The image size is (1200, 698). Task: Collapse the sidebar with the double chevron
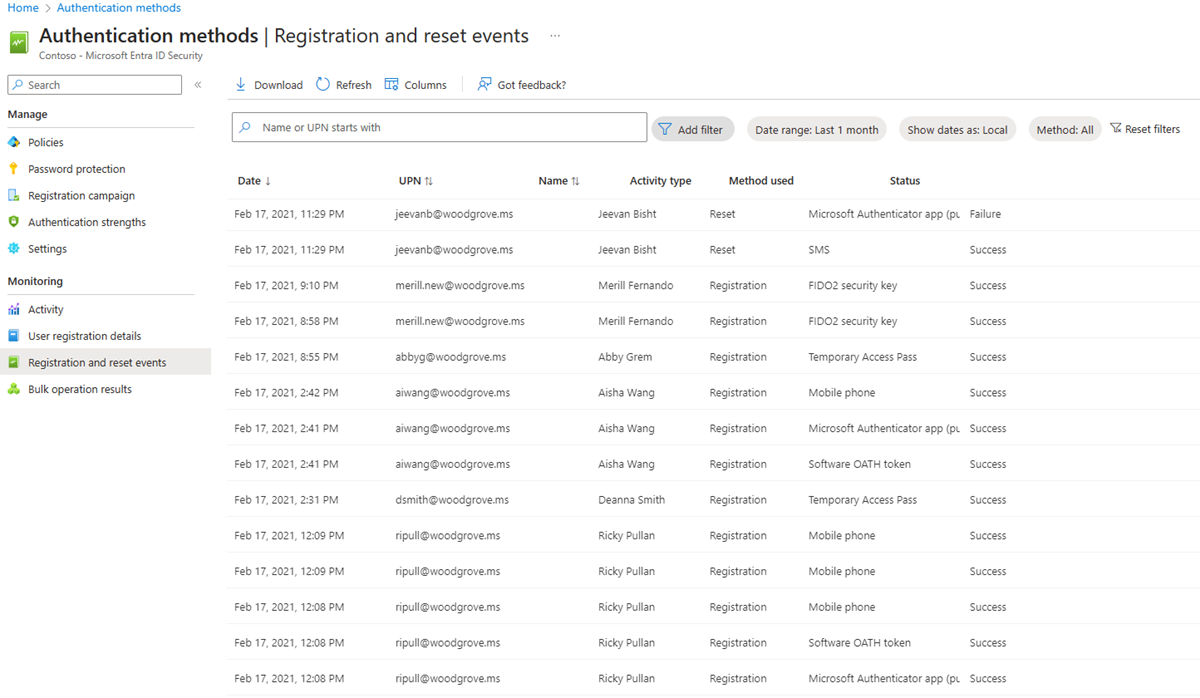pyautogui.click(x=198, y=84)
